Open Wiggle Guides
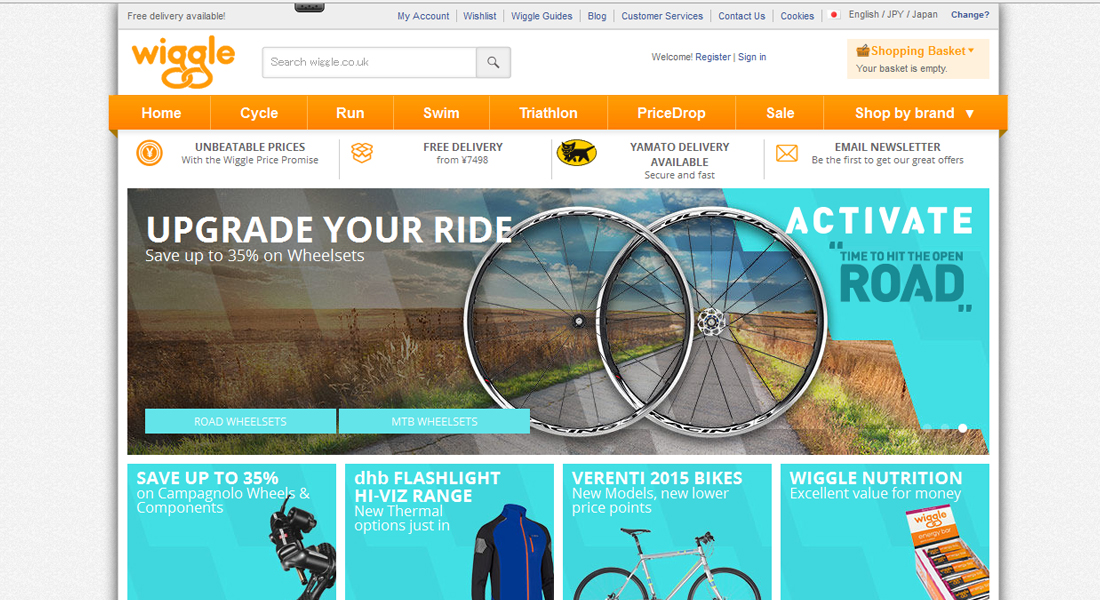 point(542,15)
